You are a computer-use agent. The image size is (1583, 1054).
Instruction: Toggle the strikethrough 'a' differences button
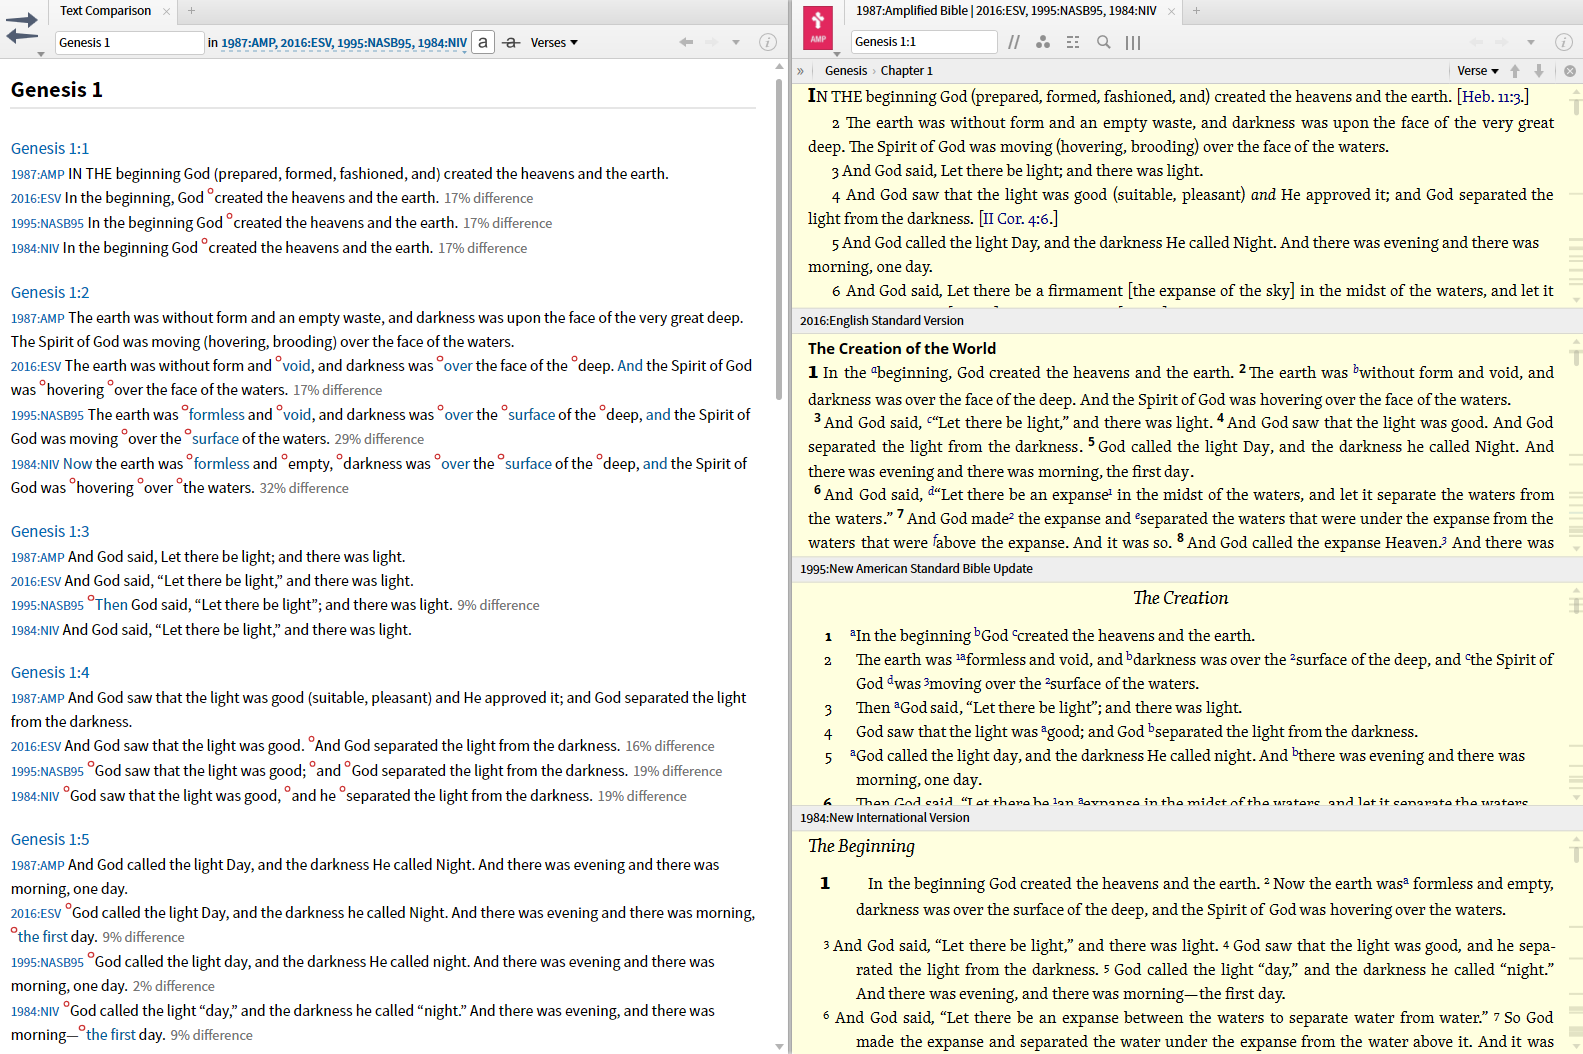(x=511, y=42)
